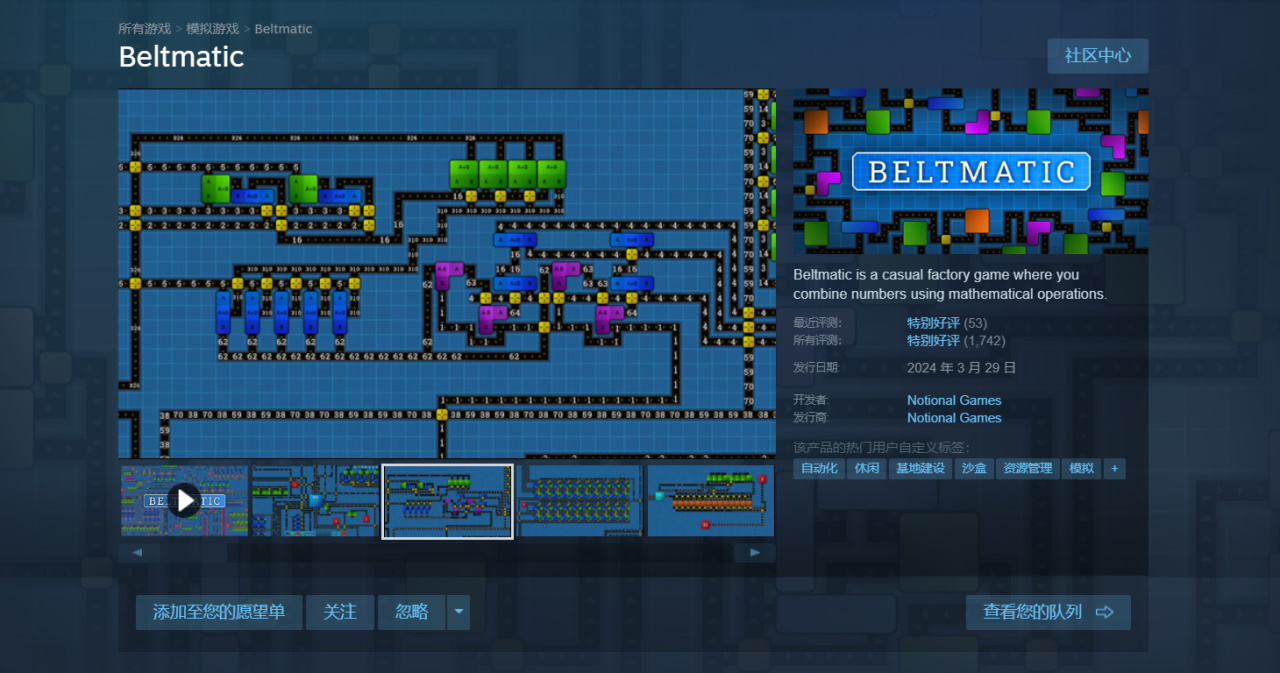This screenshot has width=1280, height=673.
Task: Select the 资源管理 tag
Action: click(1028, 468)
